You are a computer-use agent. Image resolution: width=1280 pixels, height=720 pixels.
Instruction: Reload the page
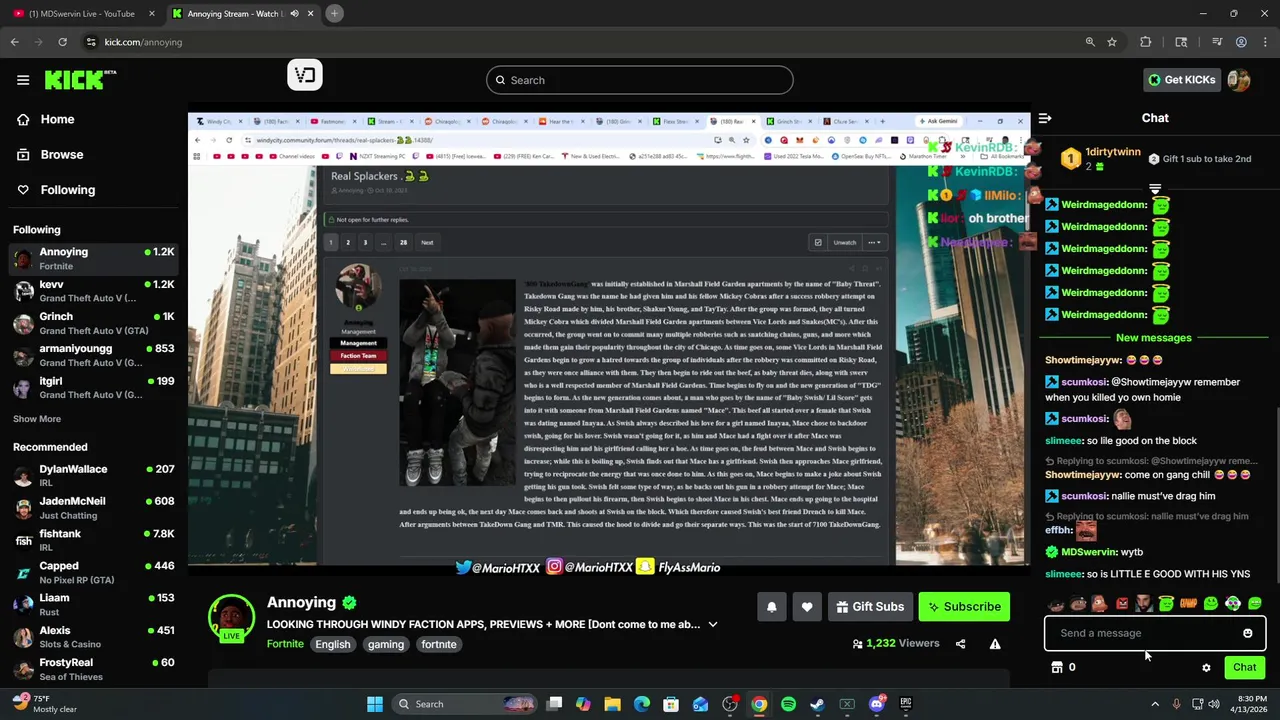[x=62, y=42]
